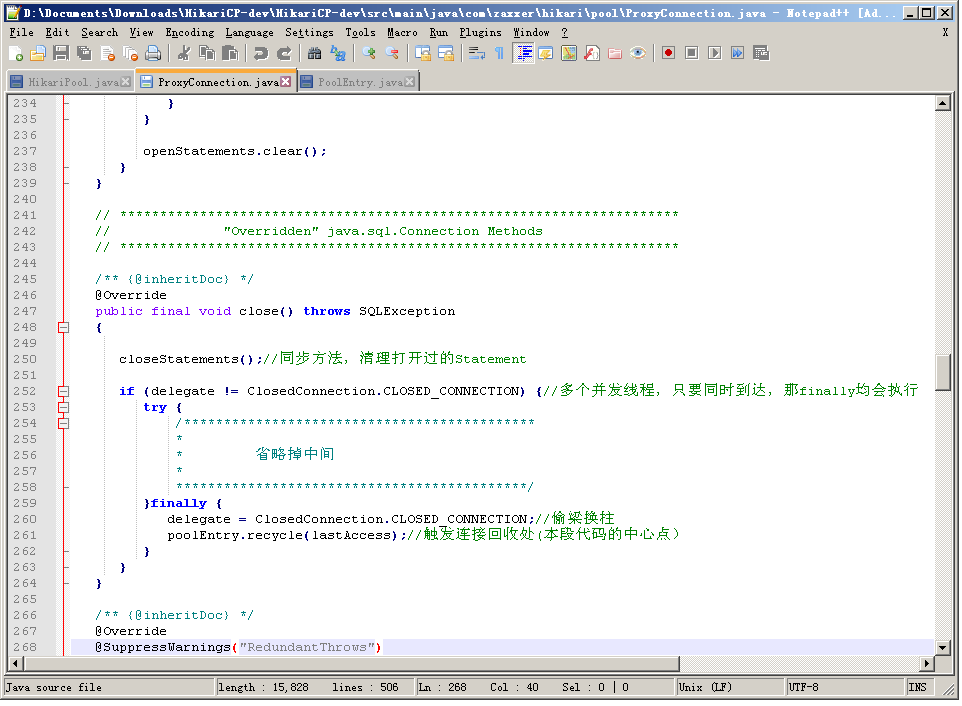Collapse the try block fold at line 253

[63, 407]
